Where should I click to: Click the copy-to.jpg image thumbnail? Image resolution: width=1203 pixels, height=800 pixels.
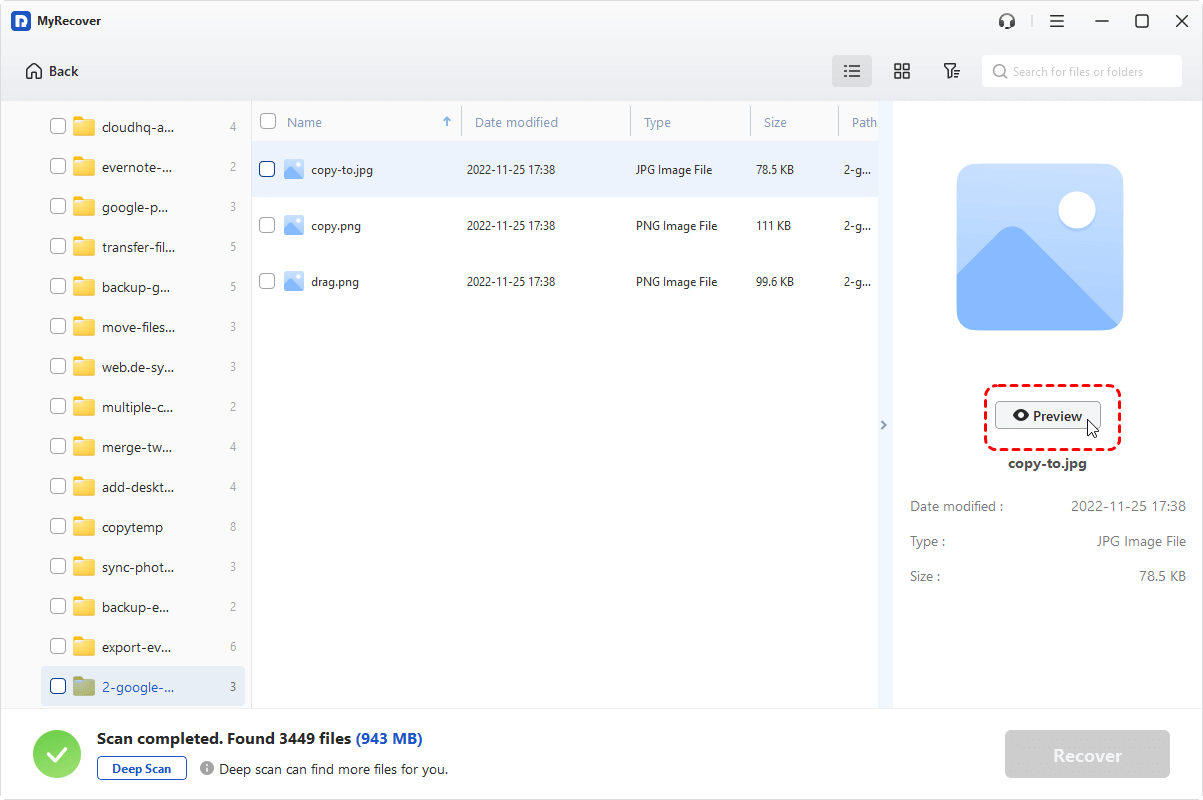point(293,169)
